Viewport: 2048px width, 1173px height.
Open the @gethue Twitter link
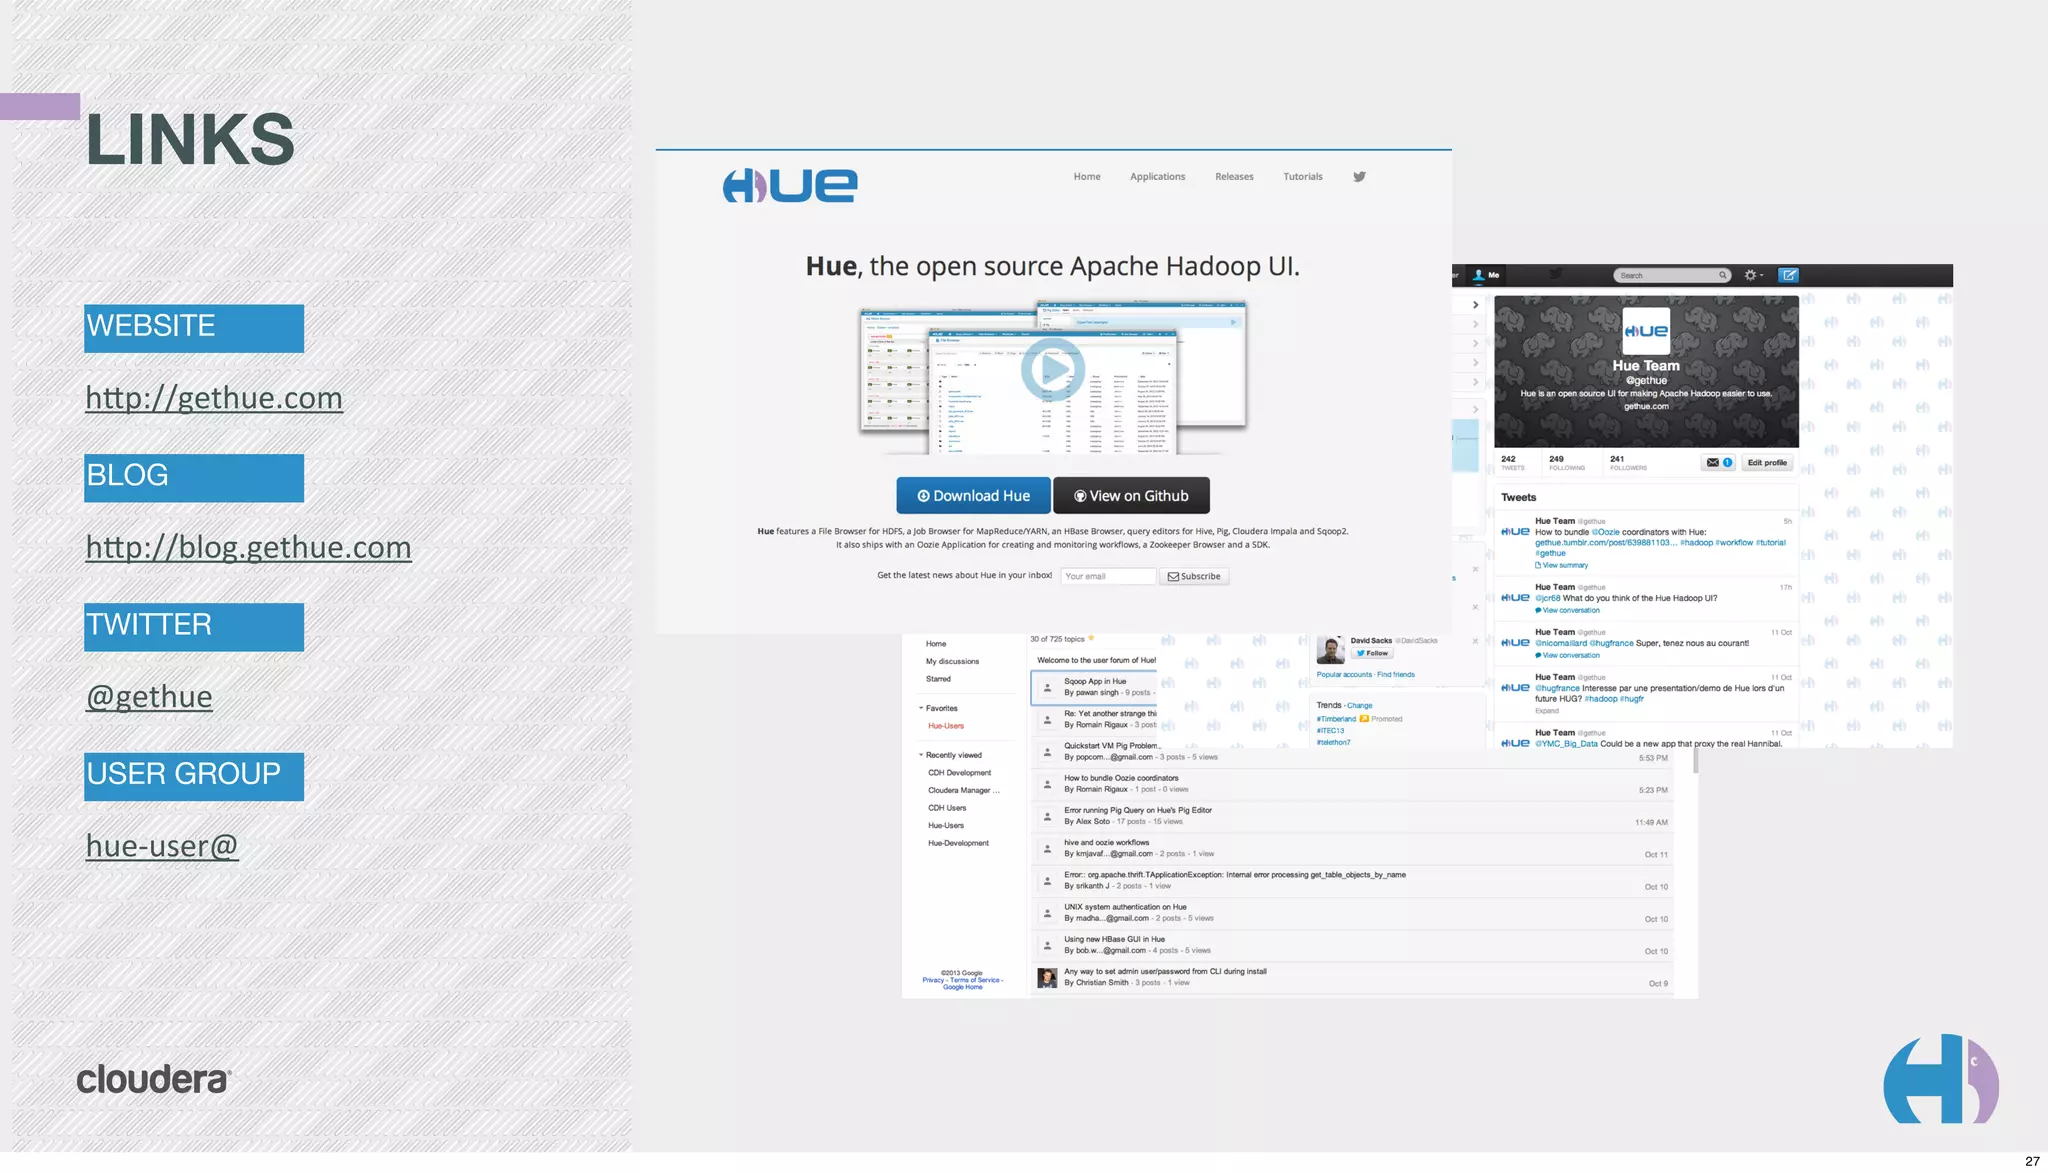click(x=149, y=696)
